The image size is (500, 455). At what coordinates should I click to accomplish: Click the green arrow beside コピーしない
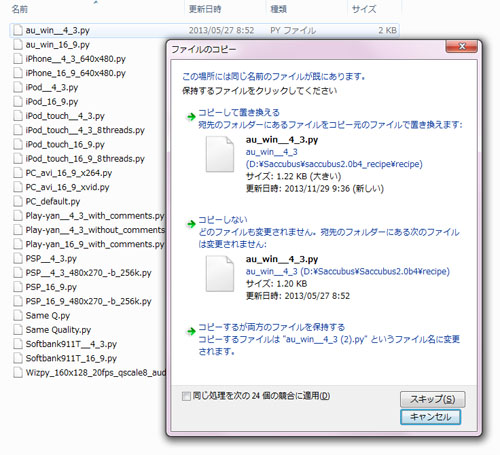tap(191, 224)
